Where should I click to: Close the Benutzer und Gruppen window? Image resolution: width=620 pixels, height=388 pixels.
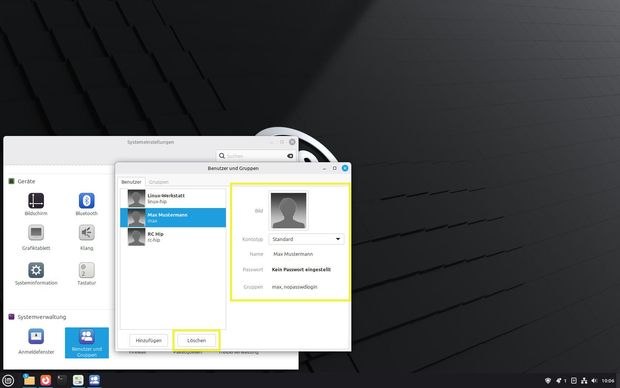pyautogui.click(x=345, y=168)
